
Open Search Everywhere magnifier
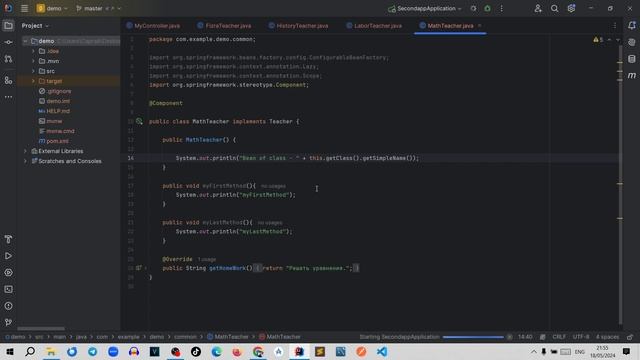(554, 8)
